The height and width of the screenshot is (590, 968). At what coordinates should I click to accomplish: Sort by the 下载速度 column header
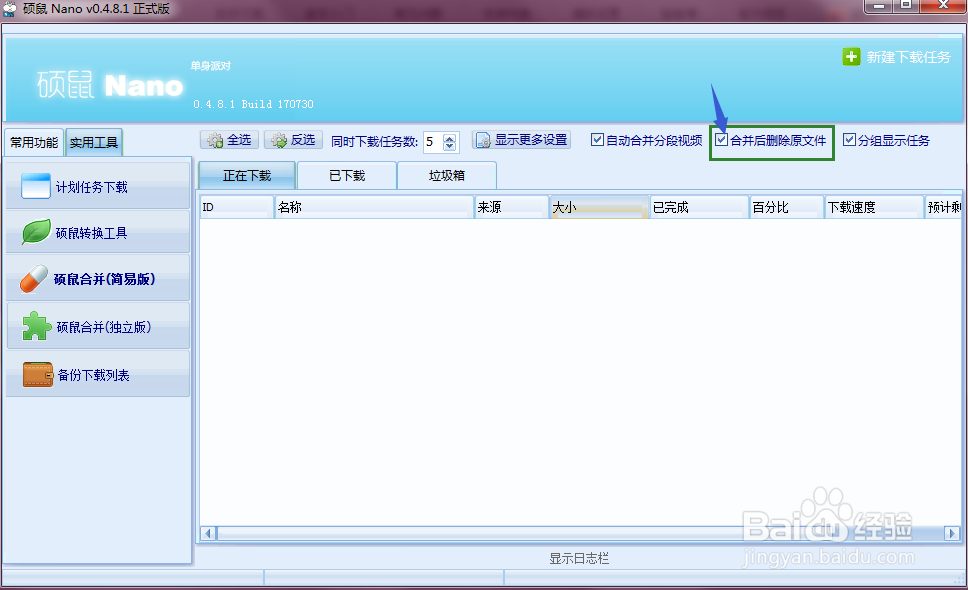point(875,207)
